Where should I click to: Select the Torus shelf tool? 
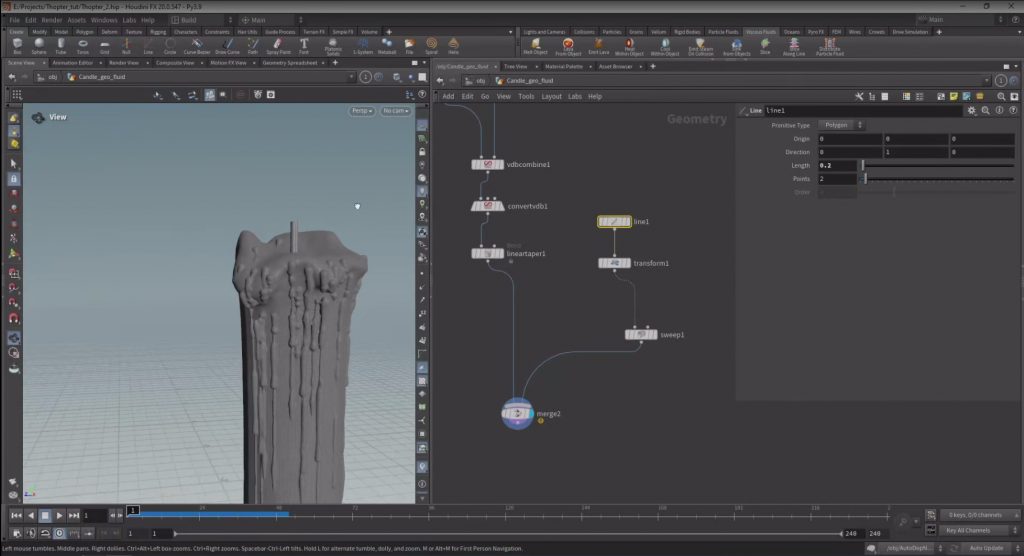(82, 46)
